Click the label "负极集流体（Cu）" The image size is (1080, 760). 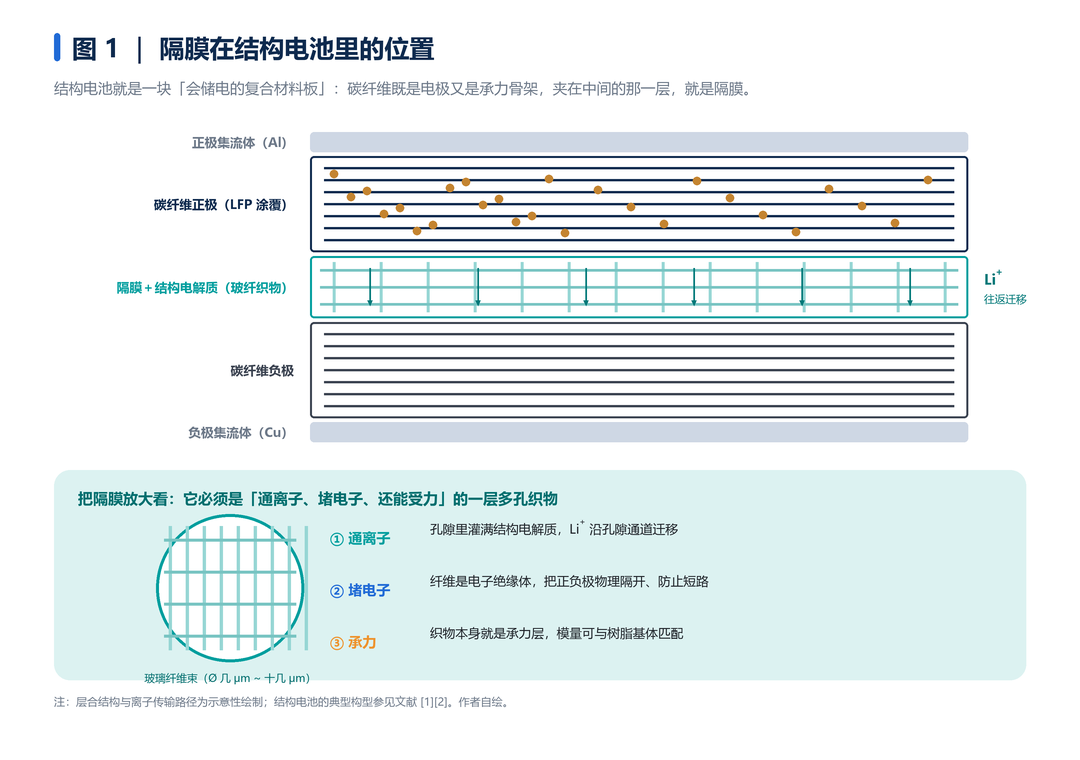[x=238, y=433]
